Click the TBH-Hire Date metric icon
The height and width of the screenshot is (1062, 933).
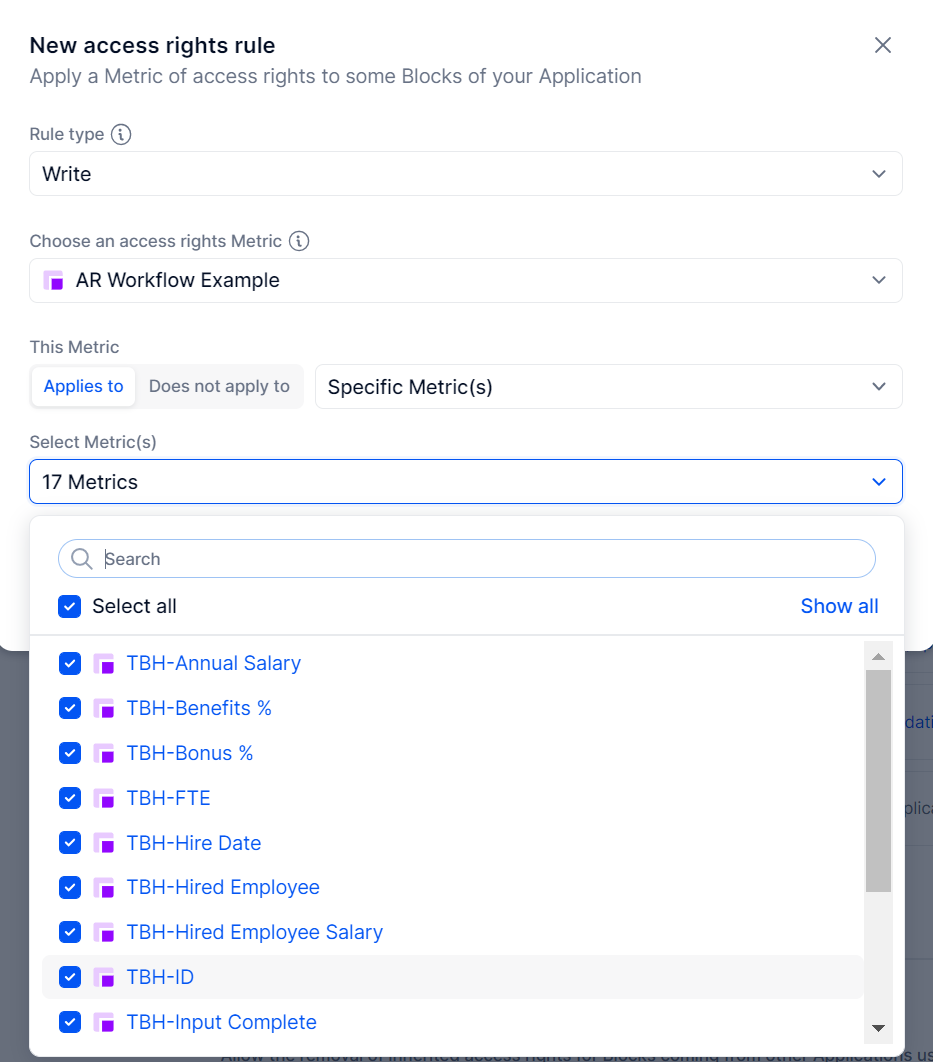tap(104, 843)
